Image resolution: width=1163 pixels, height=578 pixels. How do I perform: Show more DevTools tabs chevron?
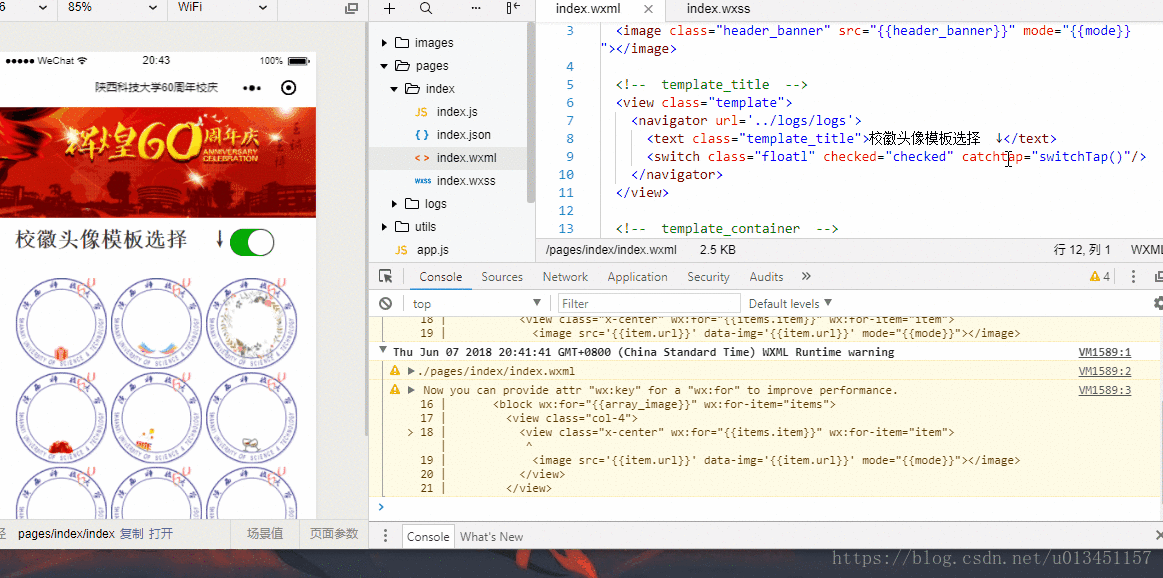click(x=806, y=276)
